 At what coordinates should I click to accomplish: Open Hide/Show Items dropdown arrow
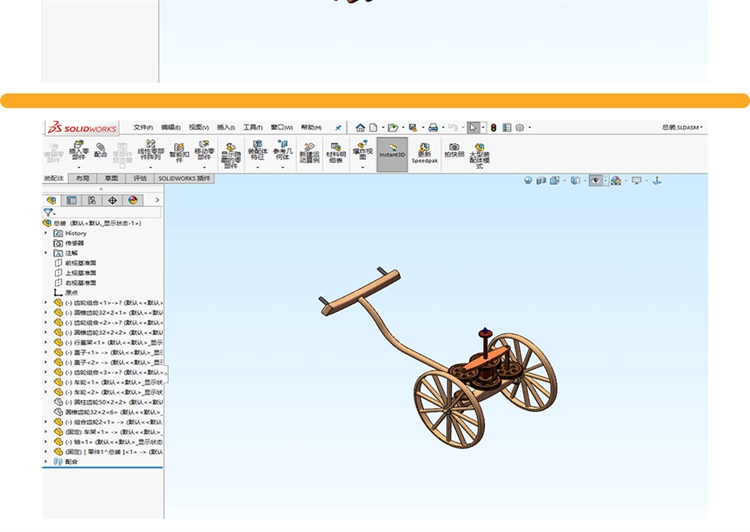[x=606, y=181]
